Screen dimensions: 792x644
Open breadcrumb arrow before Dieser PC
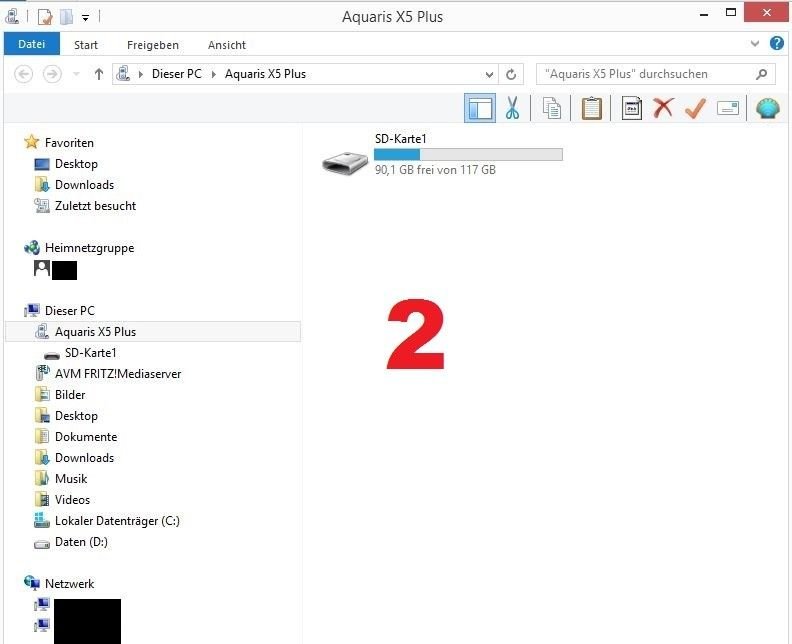pyautogui.click(x=141, y=74)
